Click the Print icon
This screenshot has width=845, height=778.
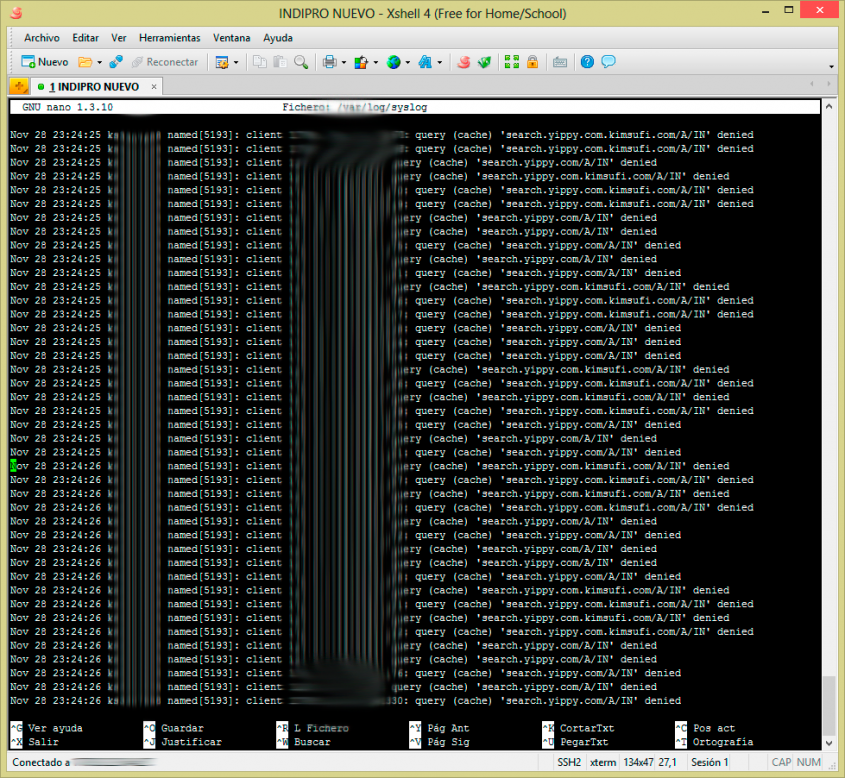(x=329, y=62)
